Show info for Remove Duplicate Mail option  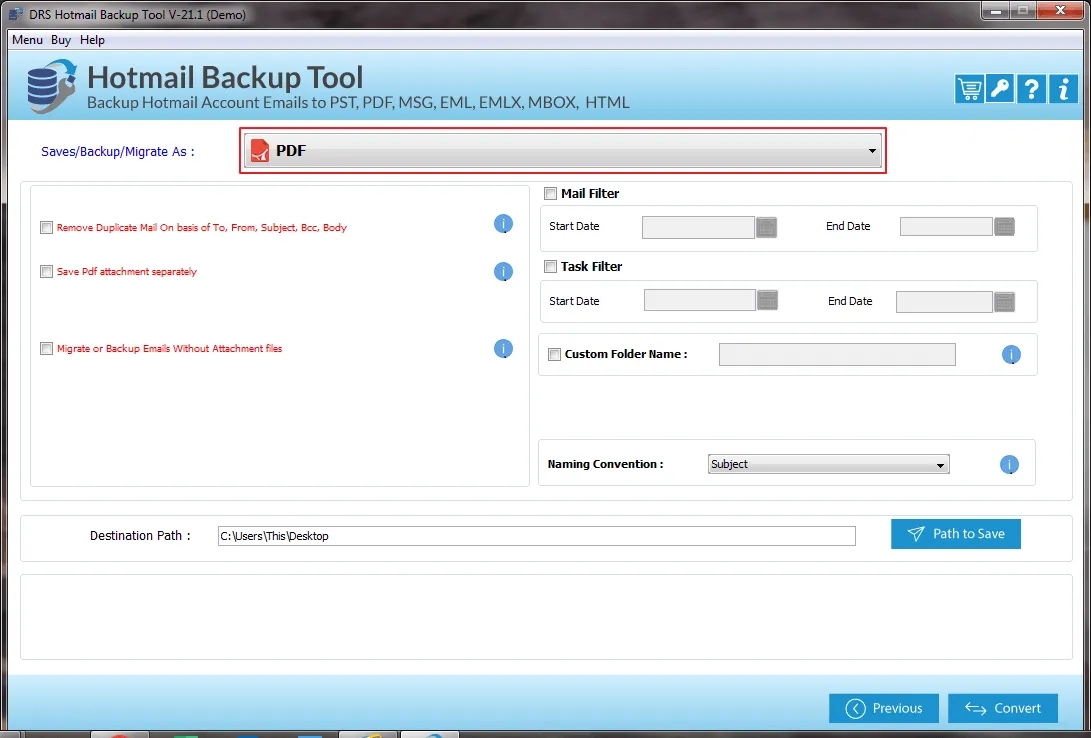pos(503,224)
